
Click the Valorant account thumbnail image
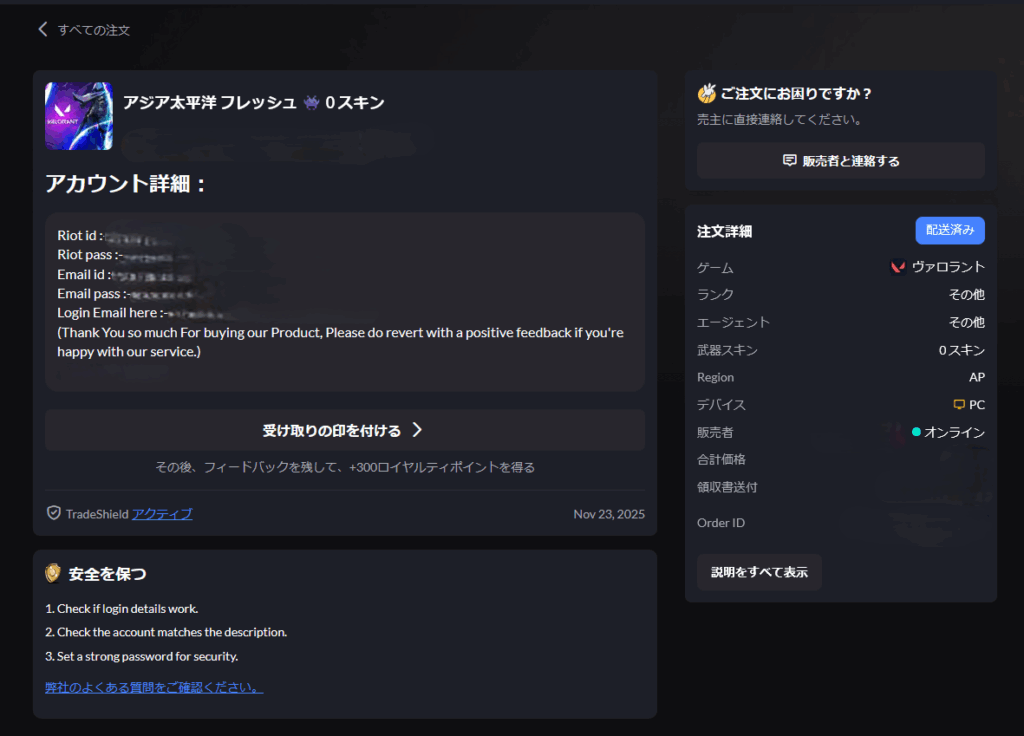tap(79, 116)
